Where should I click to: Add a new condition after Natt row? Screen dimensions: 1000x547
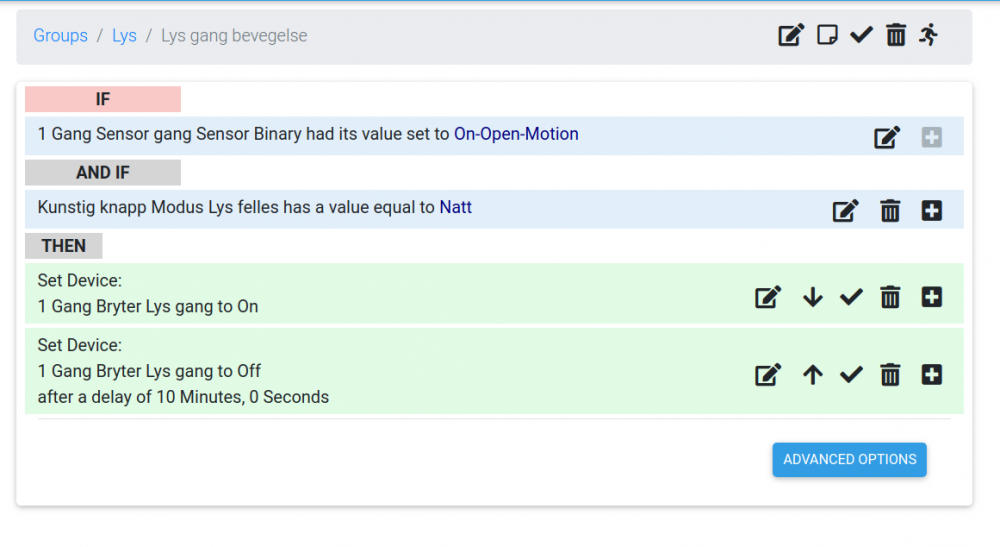[x=931, y=211]
